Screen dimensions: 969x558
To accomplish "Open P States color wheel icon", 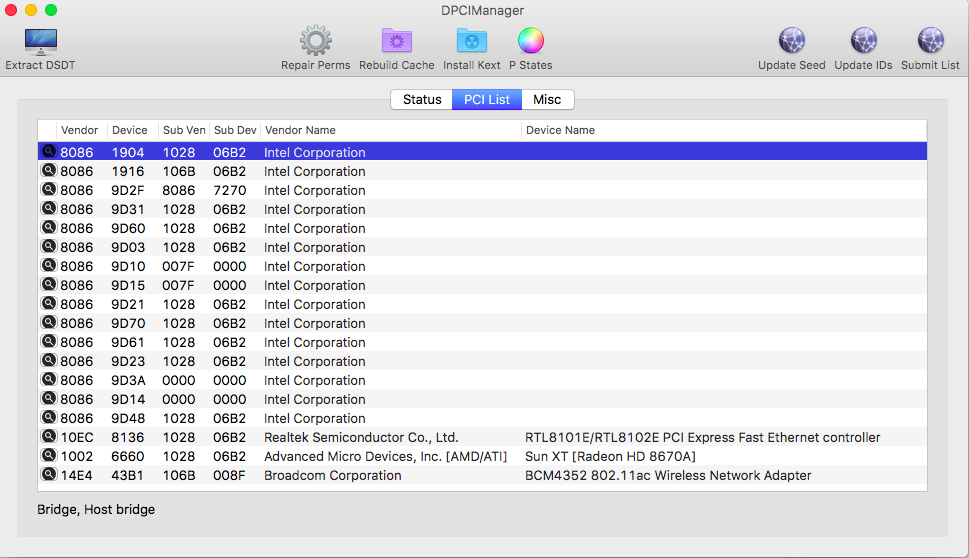I will click(530, 42).
